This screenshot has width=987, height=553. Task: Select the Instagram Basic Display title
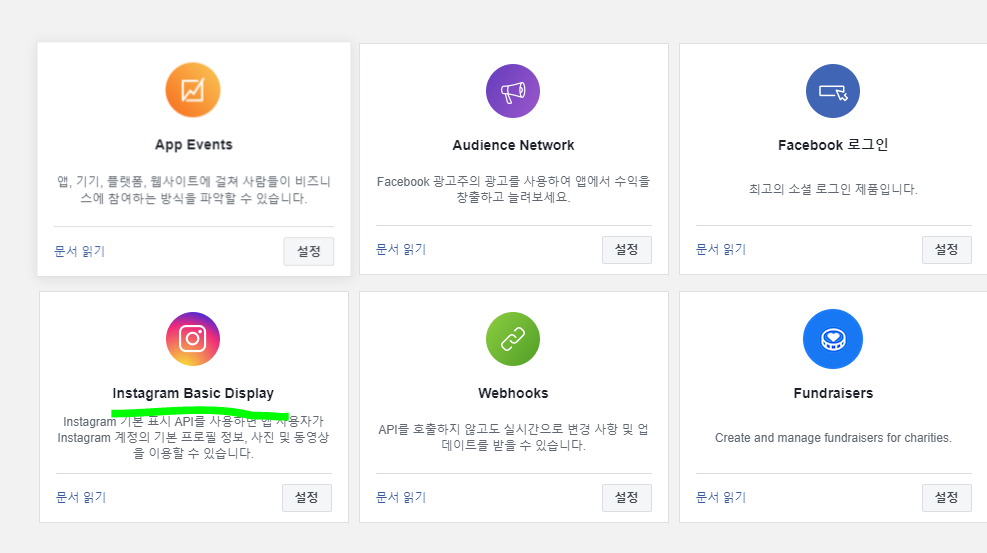(x=193, y=393)
